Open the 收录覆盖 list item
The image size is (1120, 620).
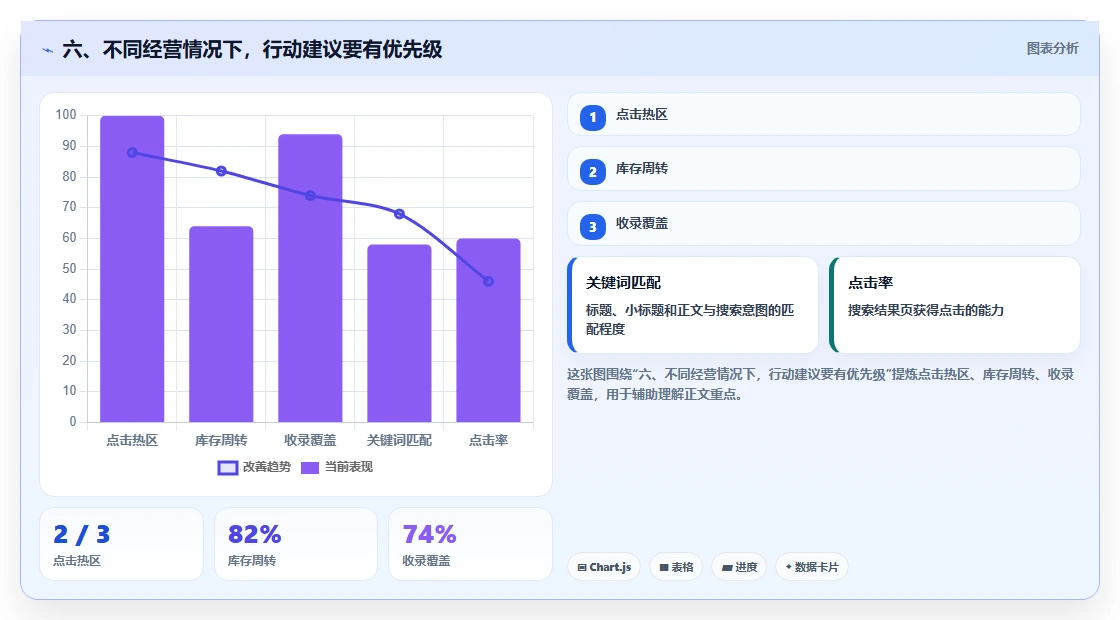pos(824,224)
